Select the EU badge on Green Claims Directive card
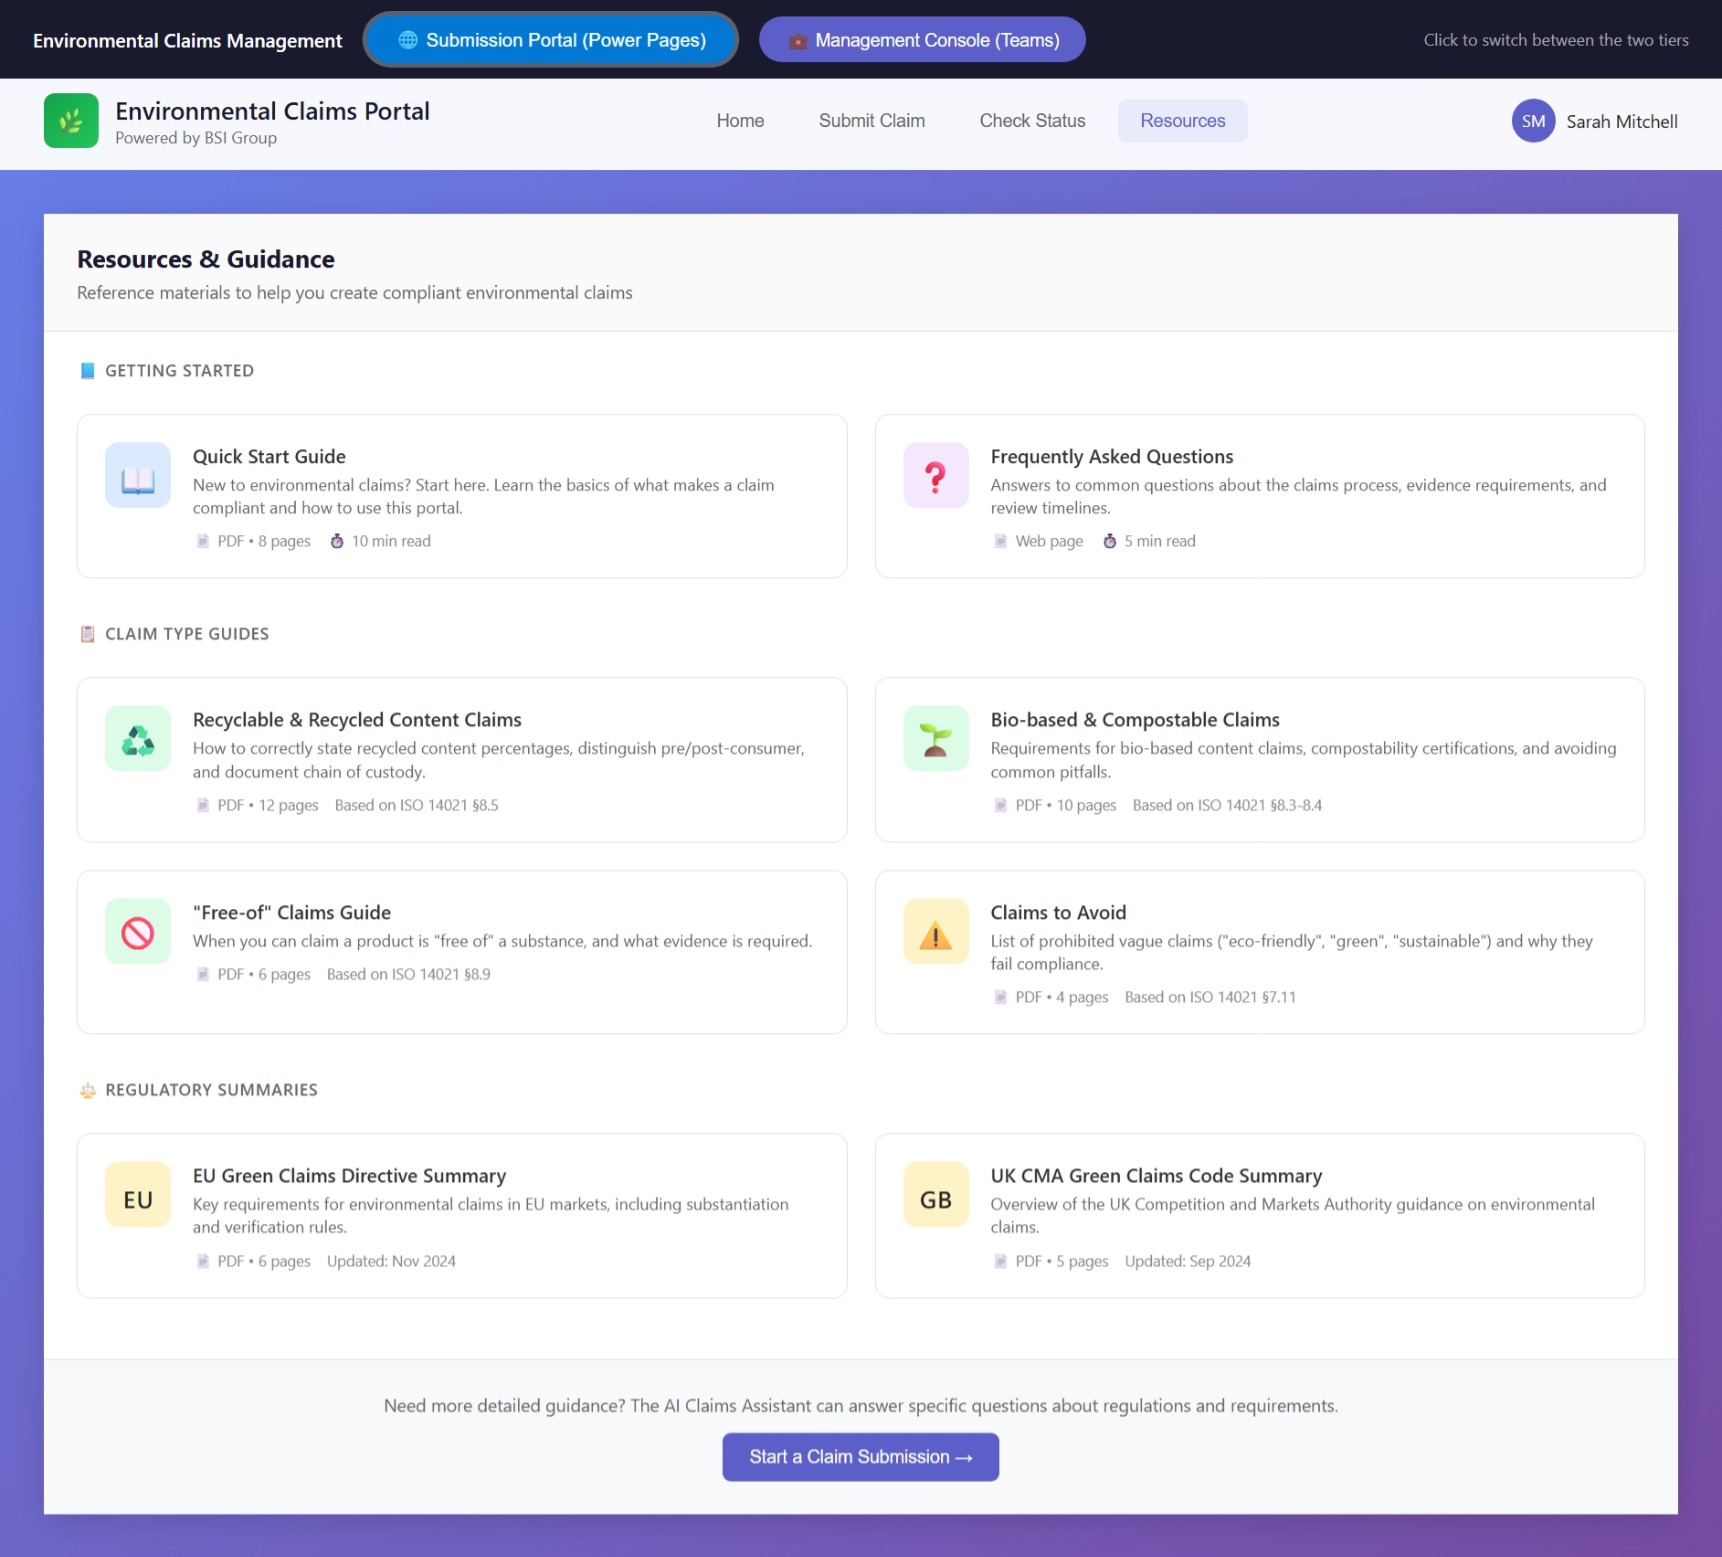This screenshot has width=1722, height=1557. (x=137, y=1195)
